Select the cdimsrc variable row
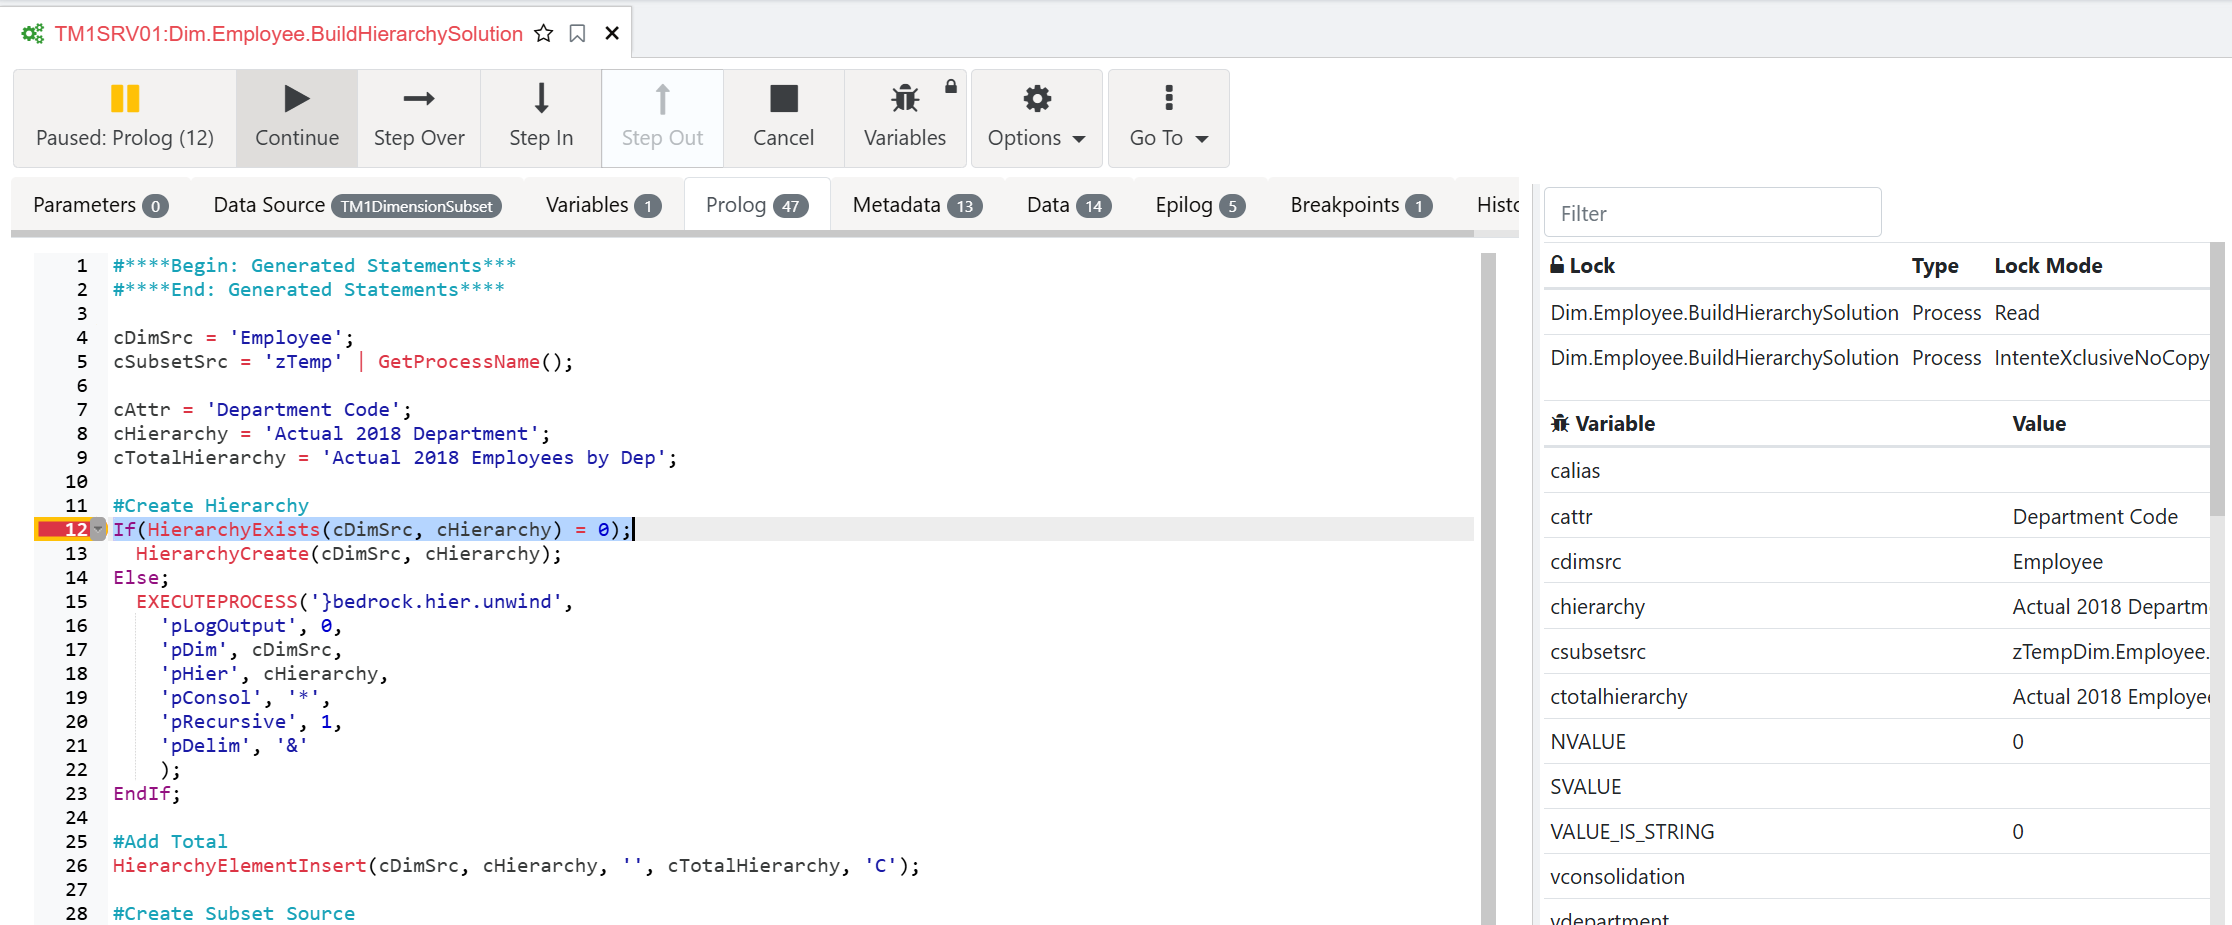The width and height of the screenshot is (2232, 925). click(1877, 561)
